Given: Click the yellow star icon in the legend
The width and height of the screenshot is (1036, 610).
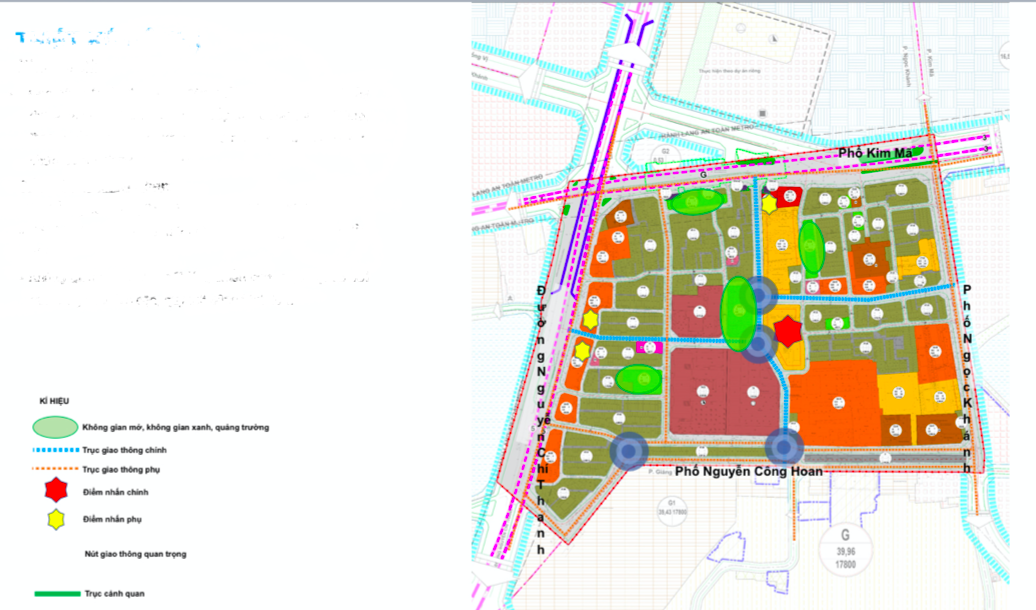Looking at the screenshot, I should pos(56,520).
